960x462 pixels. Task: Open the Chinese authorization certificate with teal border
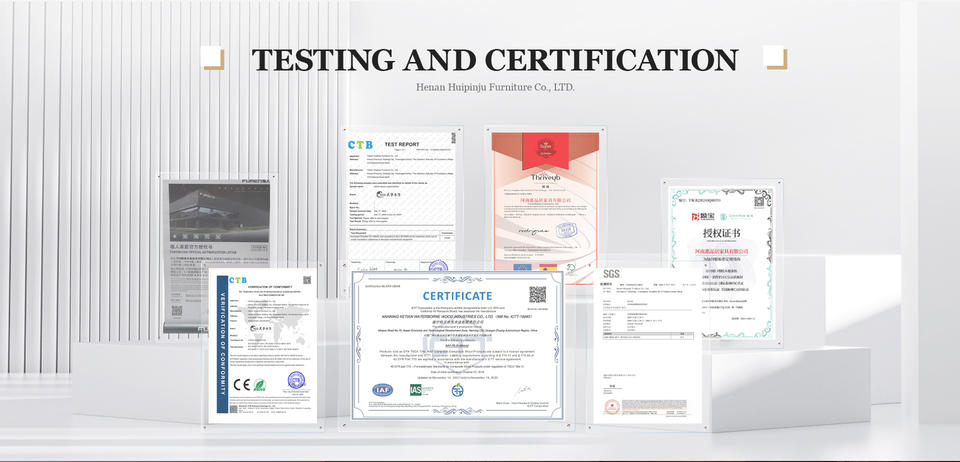click(721, 263)
